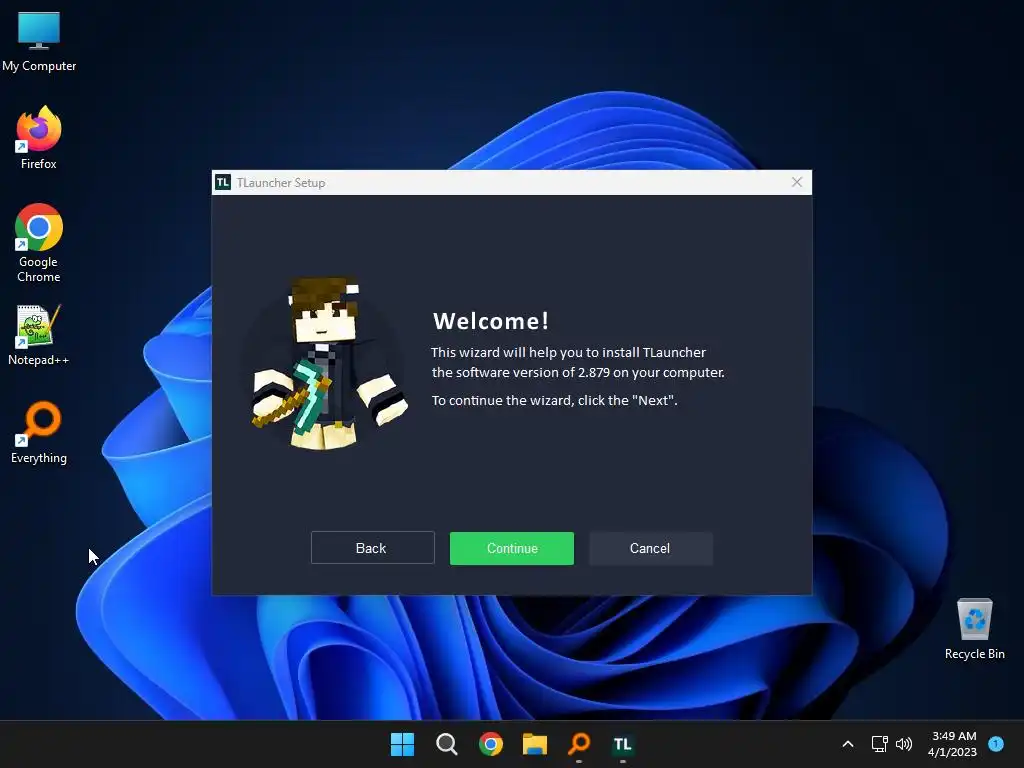Select the Everything desktop shortcut
This screenshot has width=1024, height=768.
click(39, 432)
